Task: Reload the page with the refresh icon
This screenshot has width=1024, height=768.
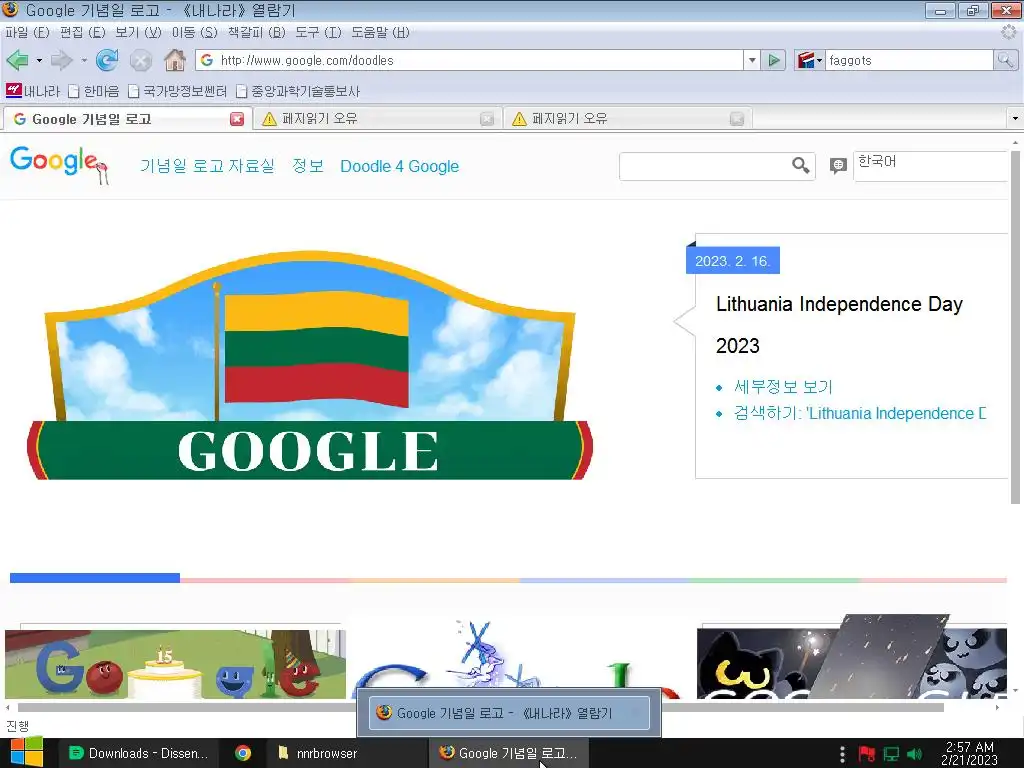Action: 106,60
